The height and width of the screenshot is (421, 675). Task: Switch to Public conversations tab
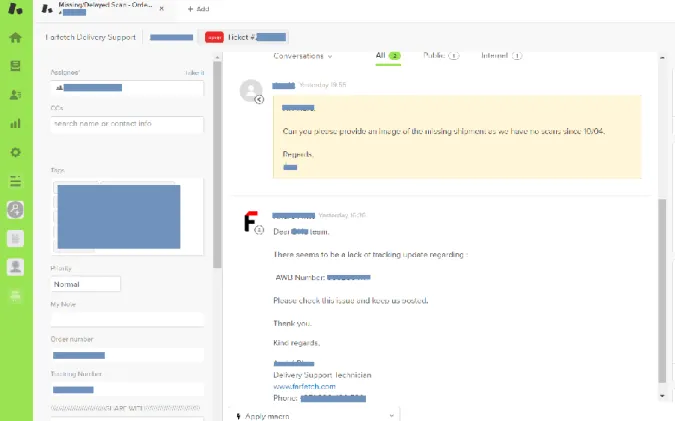pyautogui.click(x=441, y=56)
